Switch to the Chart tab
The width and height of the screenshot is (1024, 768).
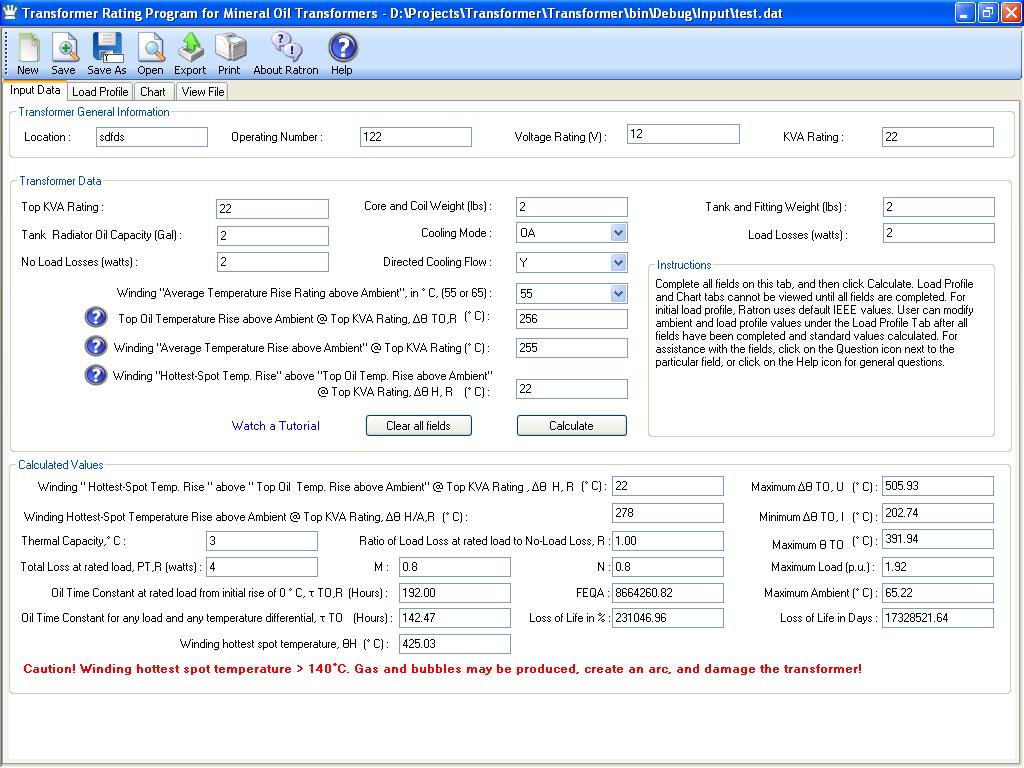(x=153, y=92)
